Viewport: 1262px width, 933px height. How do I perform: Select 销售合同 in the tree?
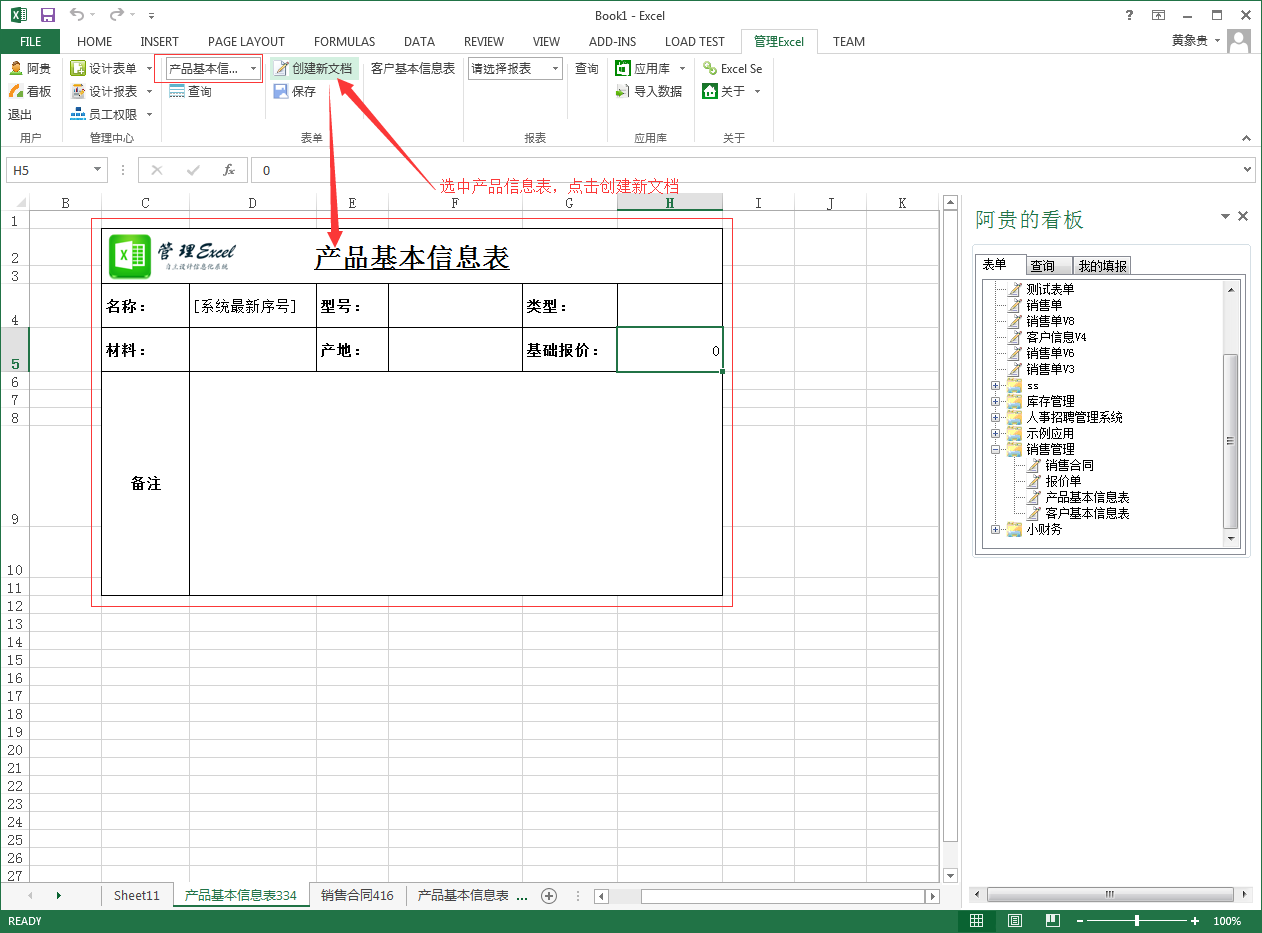click(x=1069, y=465)
